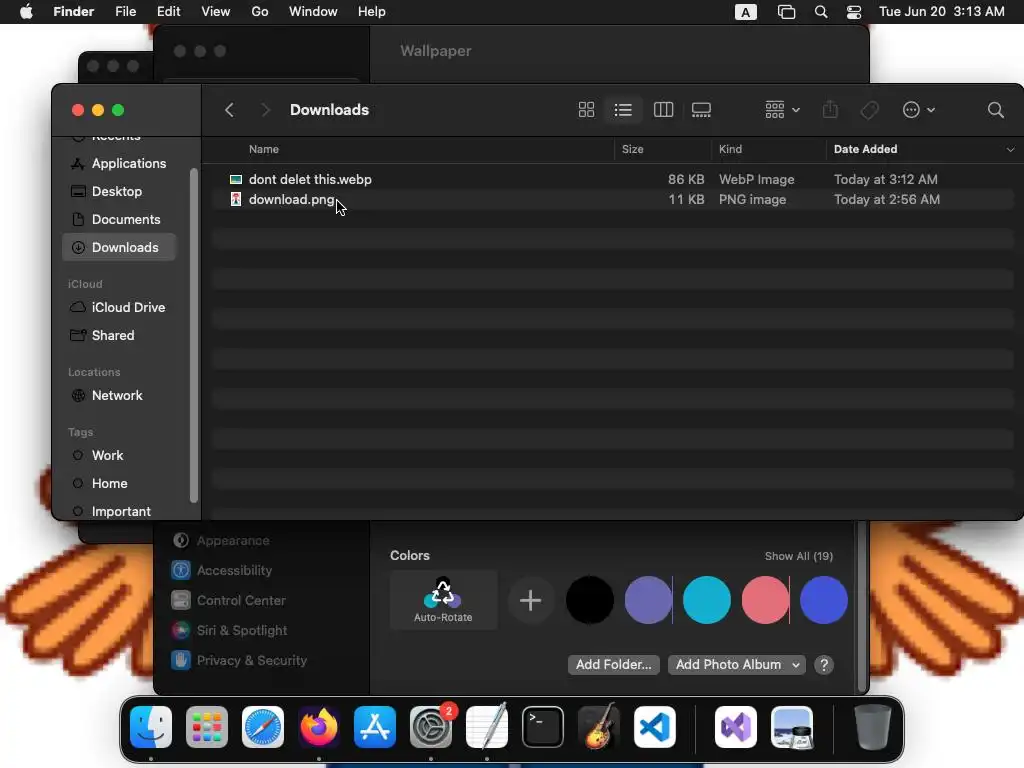Click the Finder search magnifier icon

point(995,110)
